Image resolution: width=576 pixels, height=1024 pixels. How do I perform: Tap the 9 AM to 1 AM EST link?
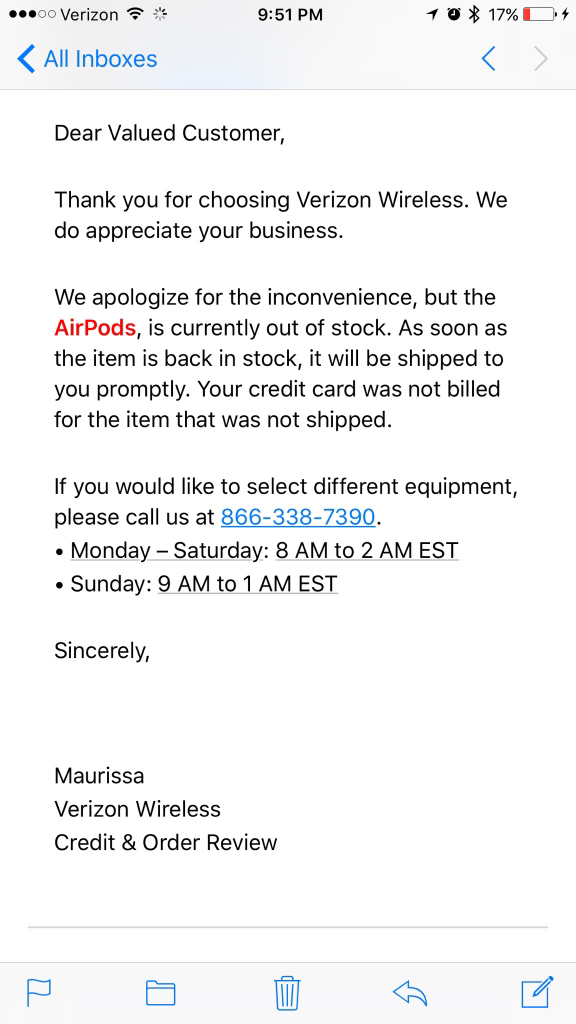[248, 583]
